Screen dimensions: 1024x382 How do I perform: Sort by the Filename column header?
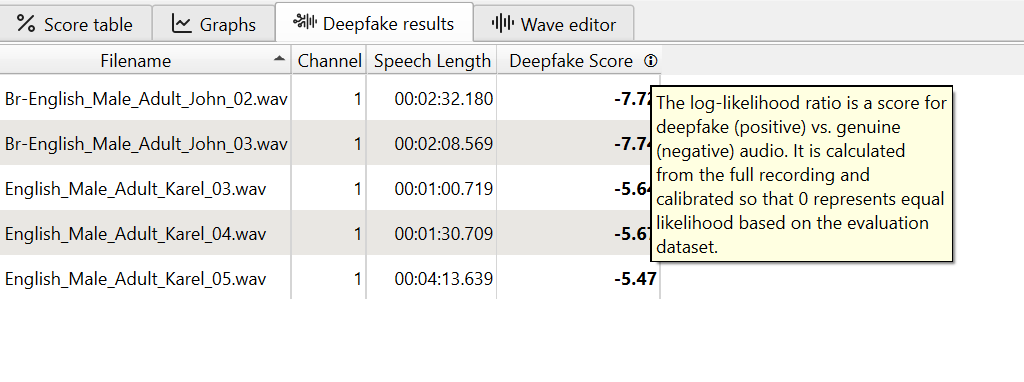pyautogui.click(x=146, y=61)
